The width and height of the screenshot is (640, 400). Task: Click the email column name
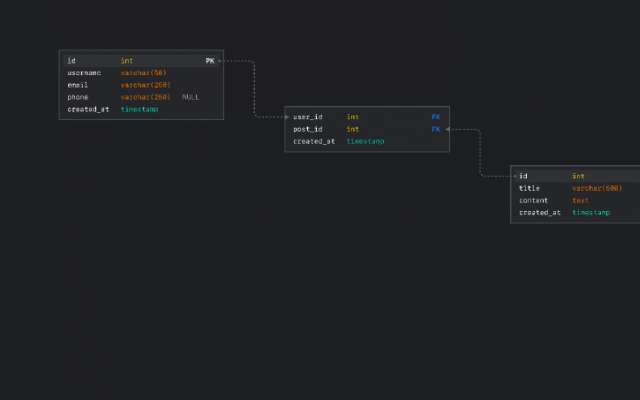(78, 85)
